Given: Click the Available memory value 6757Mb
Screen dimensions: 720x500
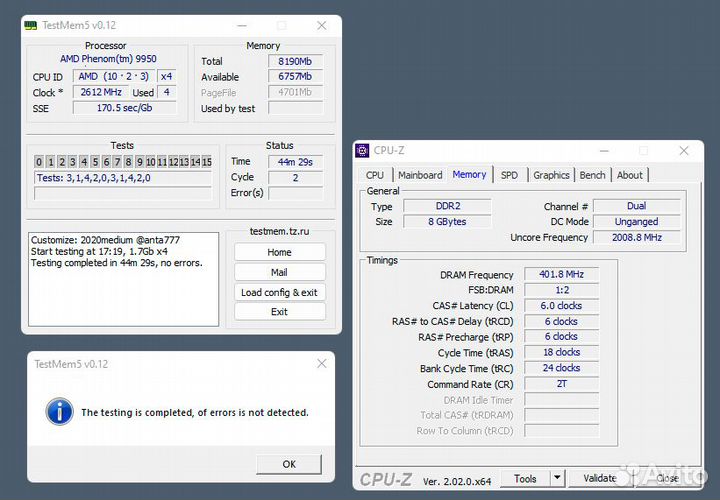Looking at the screenshot, I should (295, 77).
